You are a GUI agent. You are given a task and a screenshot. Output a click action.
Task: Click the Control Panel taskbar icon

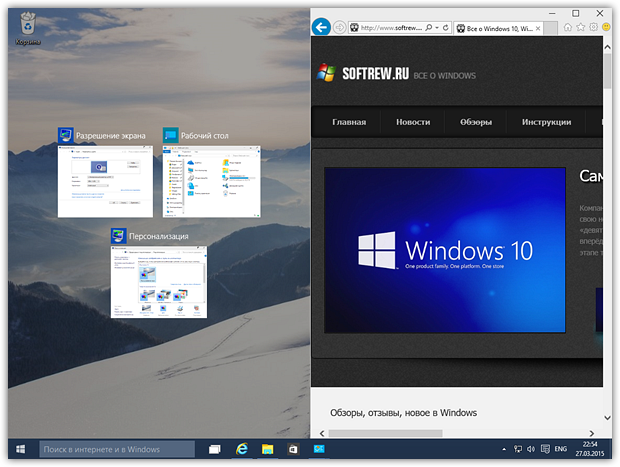(319, 449)
